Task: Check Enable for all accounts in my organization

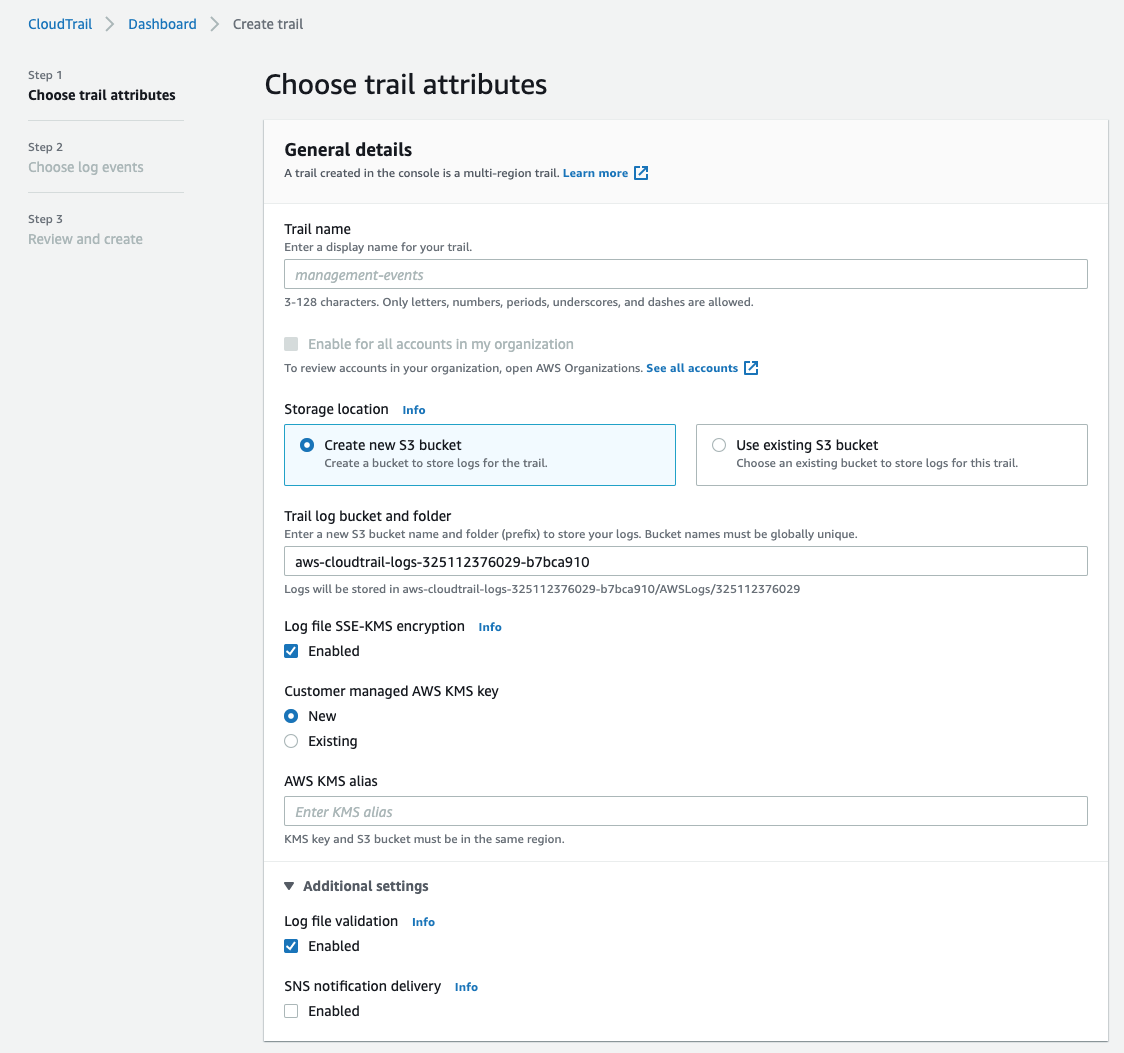Action: [x=290, y=343]
